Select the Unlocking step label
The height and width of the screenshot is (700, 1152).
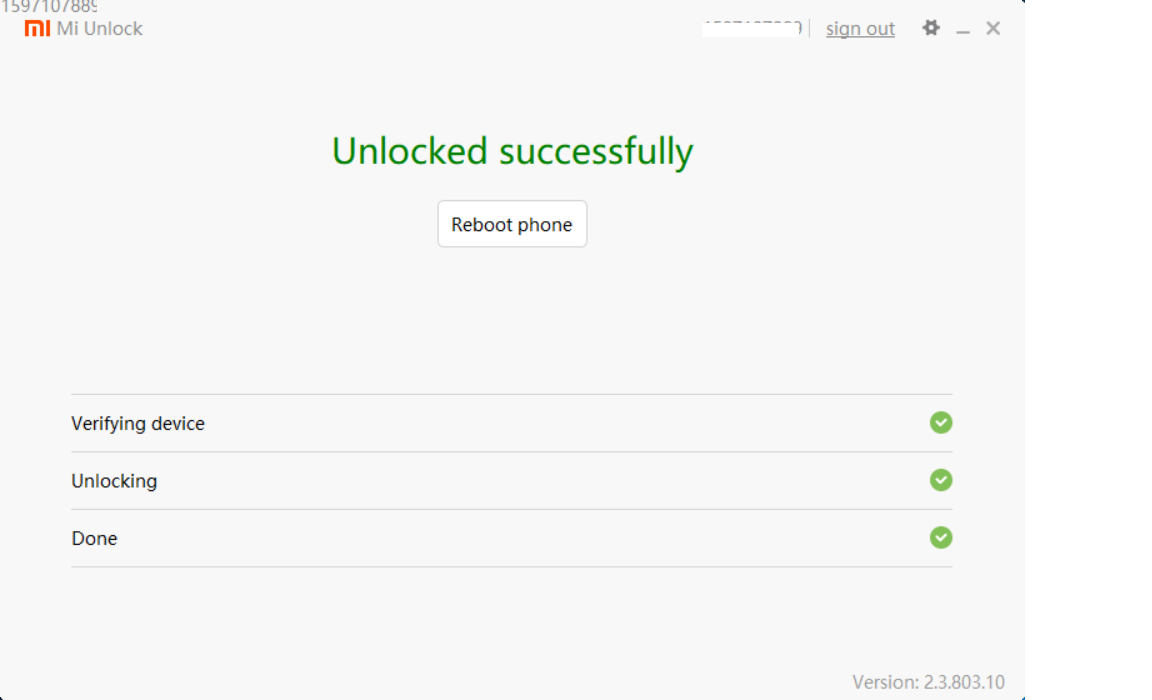(114, 481)
